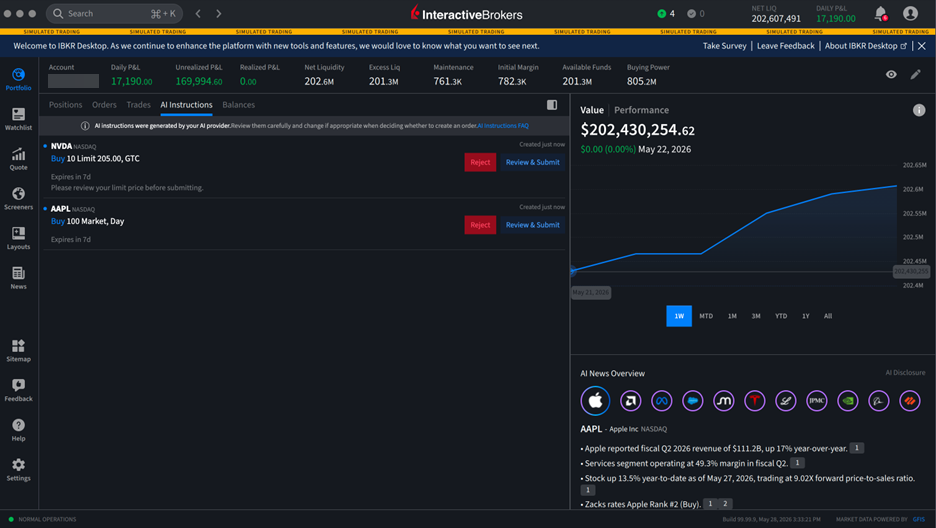Click the Take Survey link
Screen dimensions: 936x528
coord(724,46)
